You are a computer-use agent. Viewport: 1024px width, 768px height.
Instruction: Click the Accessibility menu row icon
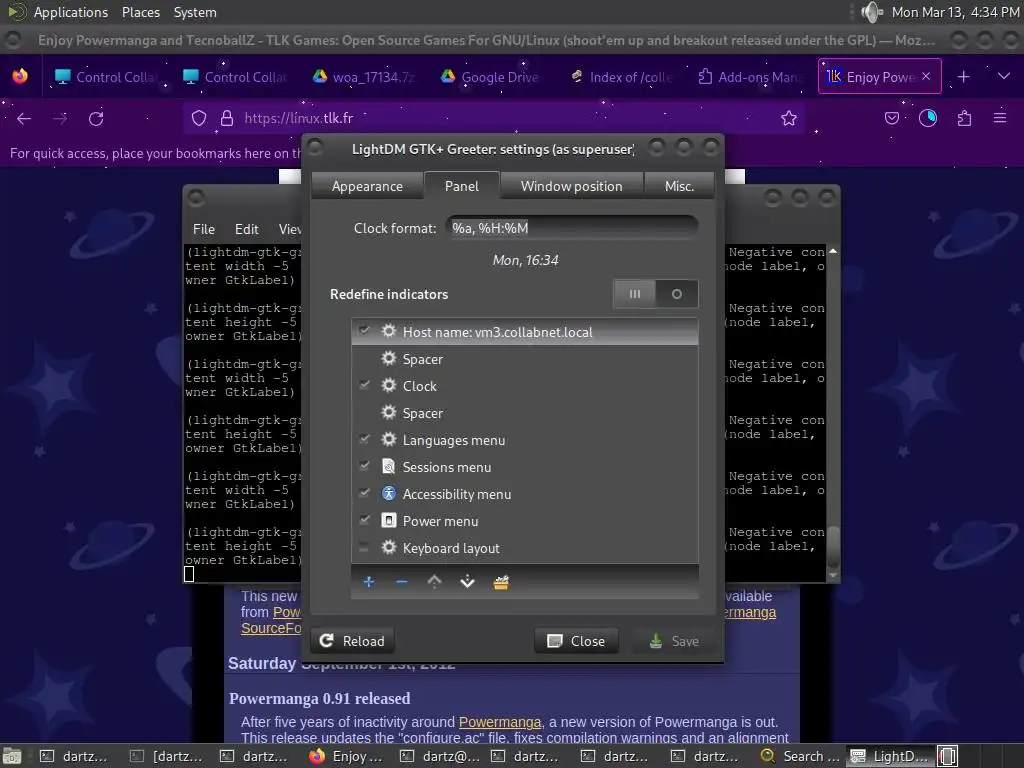pyautogui.click(x=389, y=494)
